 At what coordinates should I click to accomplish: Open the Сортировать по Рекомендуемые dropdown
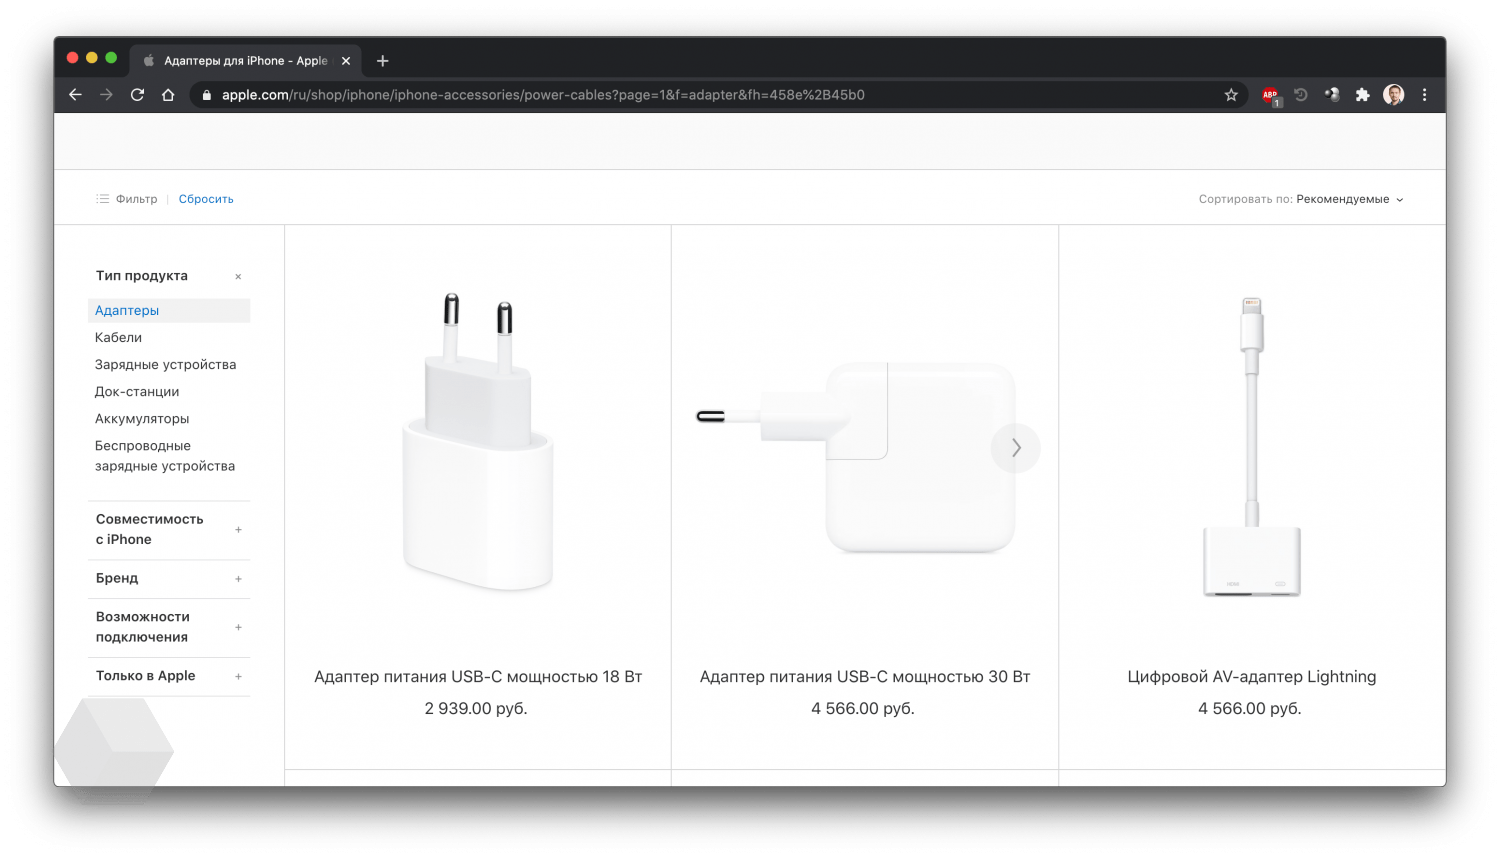tap(1301, 199)
